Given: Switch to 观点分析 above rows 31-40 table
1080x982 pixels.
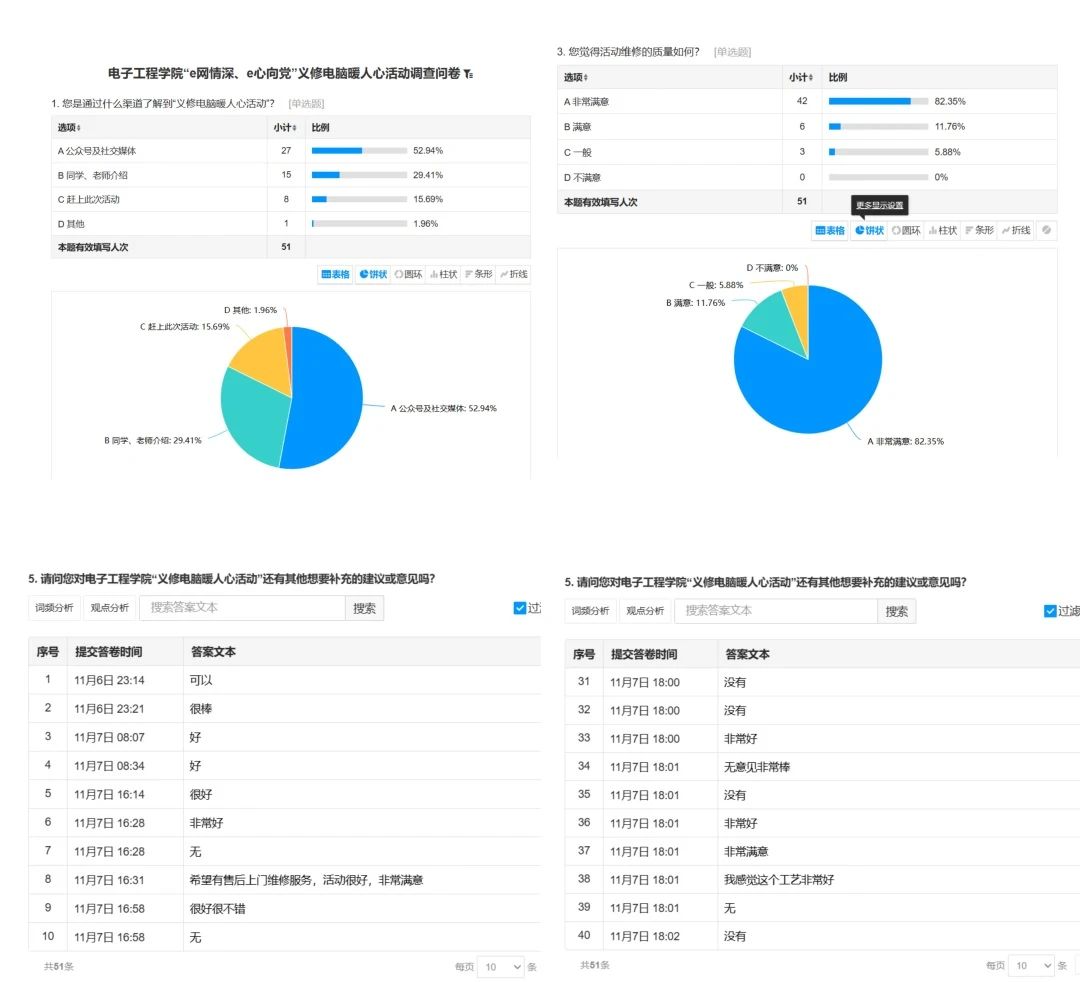Looking at the screenshot, I should click(x=646, y=611).
